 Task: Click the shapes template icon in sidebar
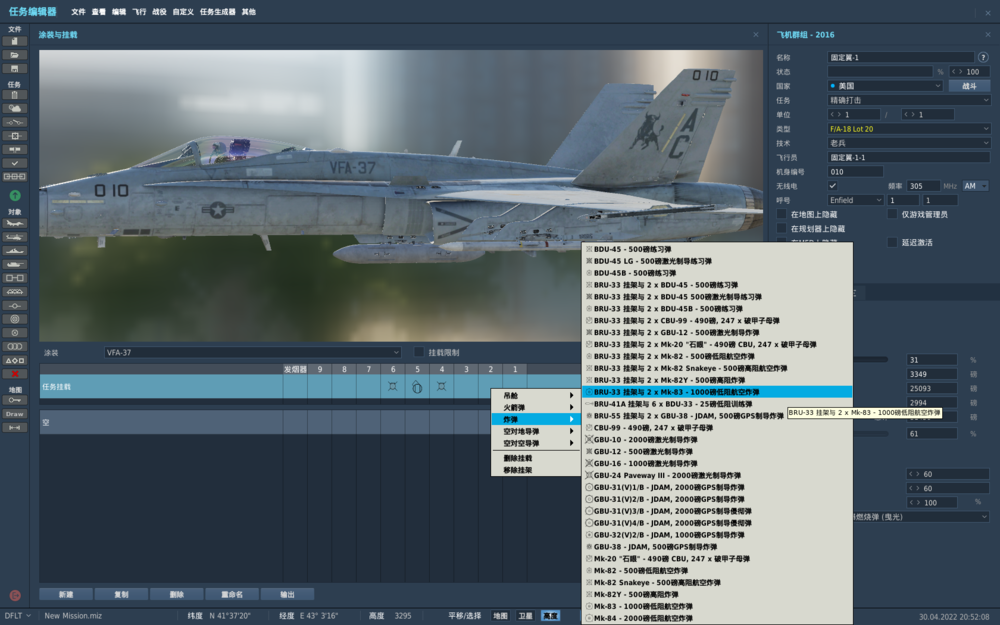pyautogui.click(x=15, y=360)
